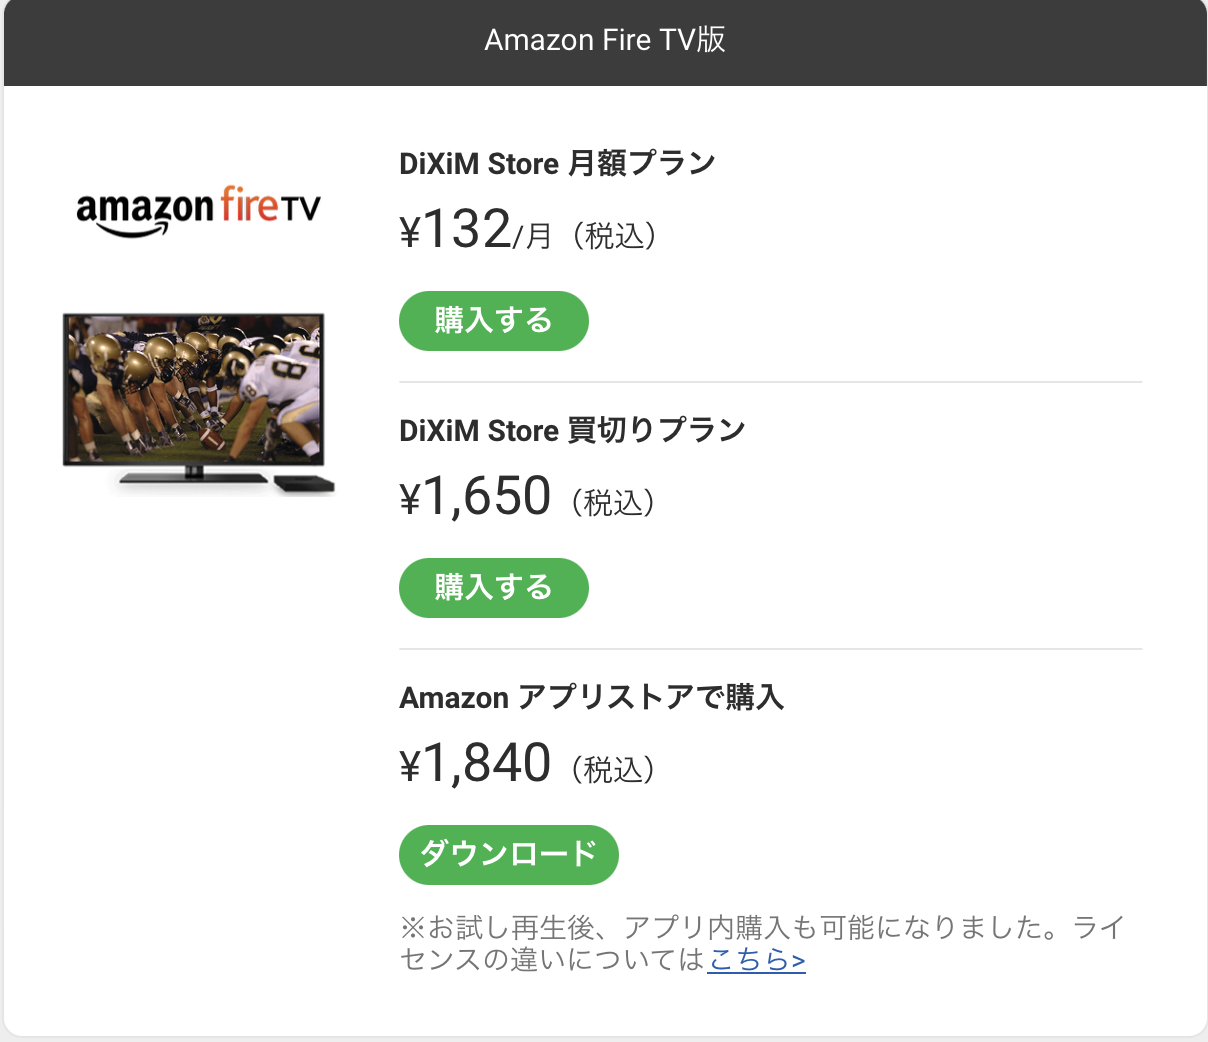Open the こちら> license details link

point(755,960)
